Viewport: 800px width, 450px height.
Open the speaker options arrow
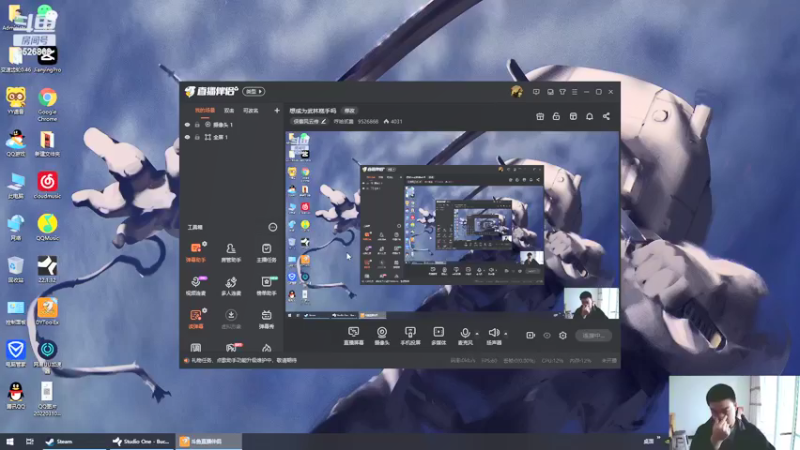coord(506,334)
